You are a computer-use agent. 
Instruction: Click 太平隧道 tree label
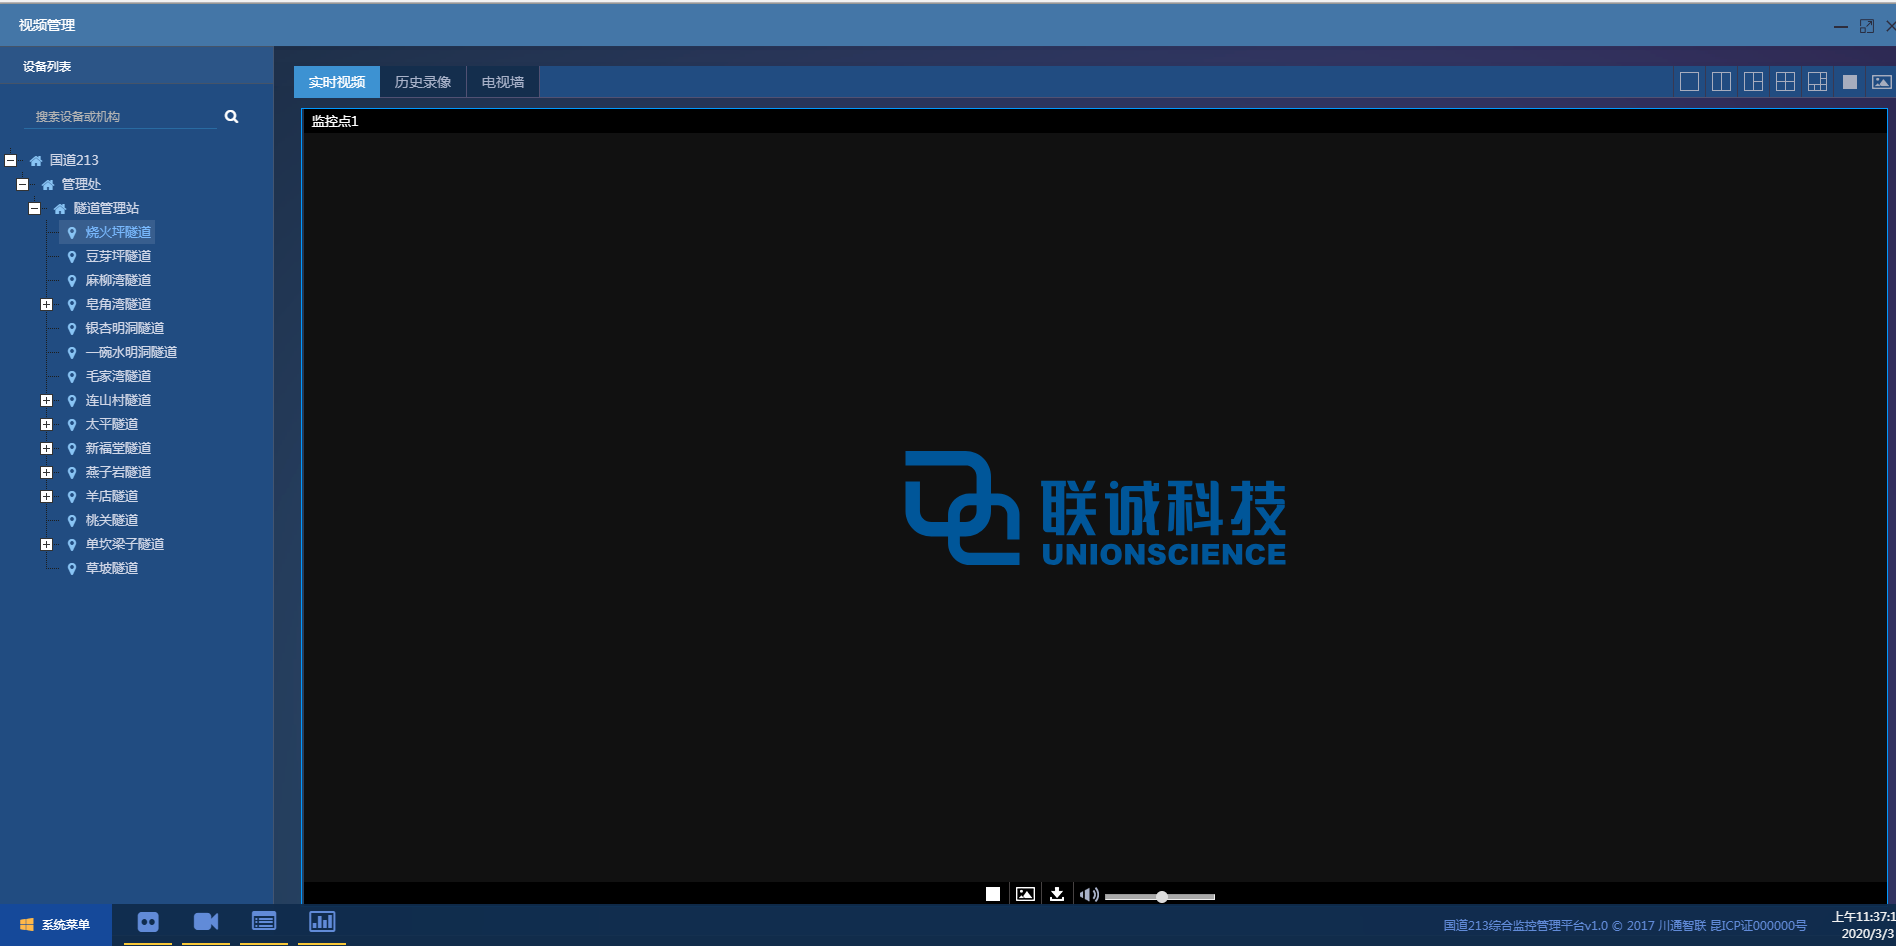112,424
